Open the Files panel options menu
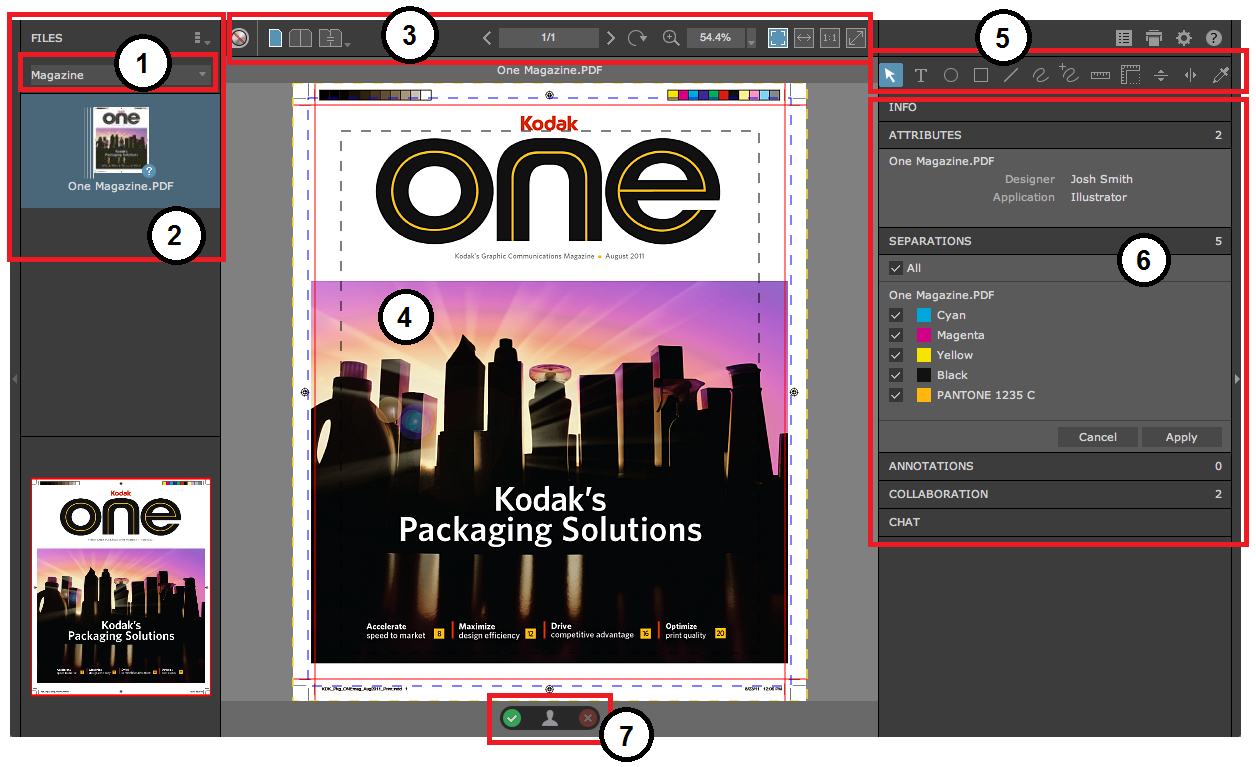The height and width of the screenshot is (767, 1256). 202,38
